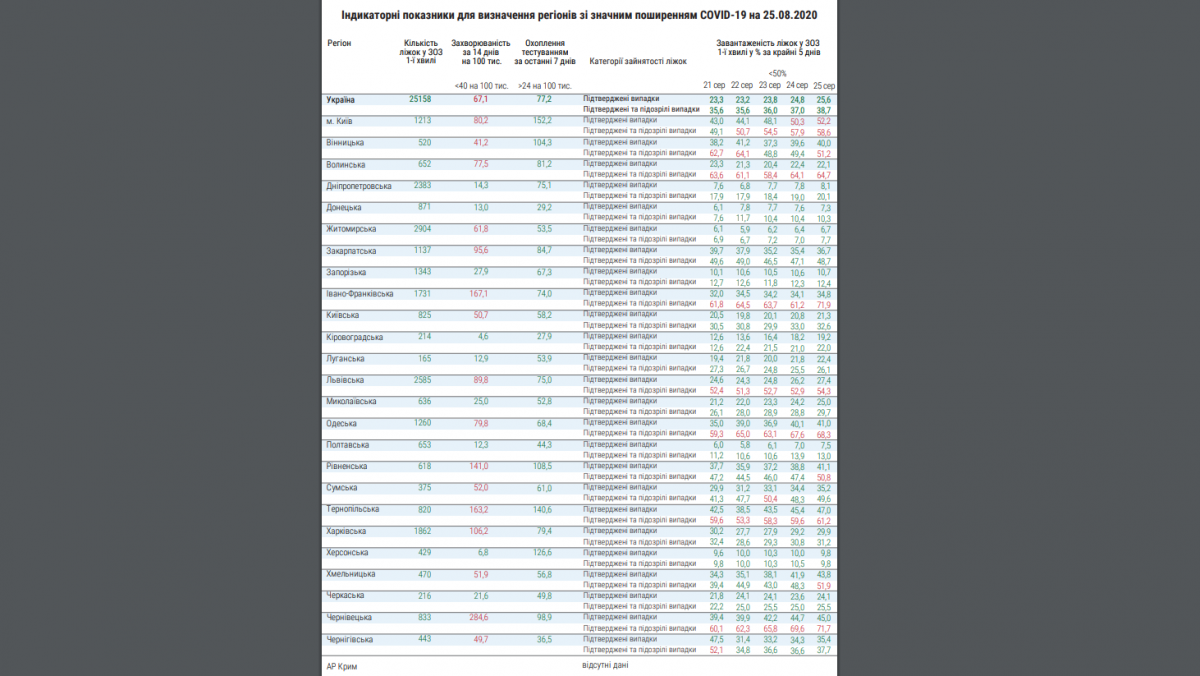Select the 'Україна' row label
The height and width of the screenshot is (676, 1200).
tap(342, 100)
